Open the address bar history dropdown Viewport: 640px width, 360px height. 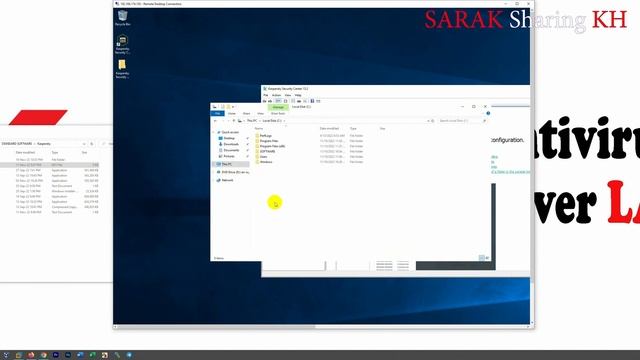click(x=428, y=121)
